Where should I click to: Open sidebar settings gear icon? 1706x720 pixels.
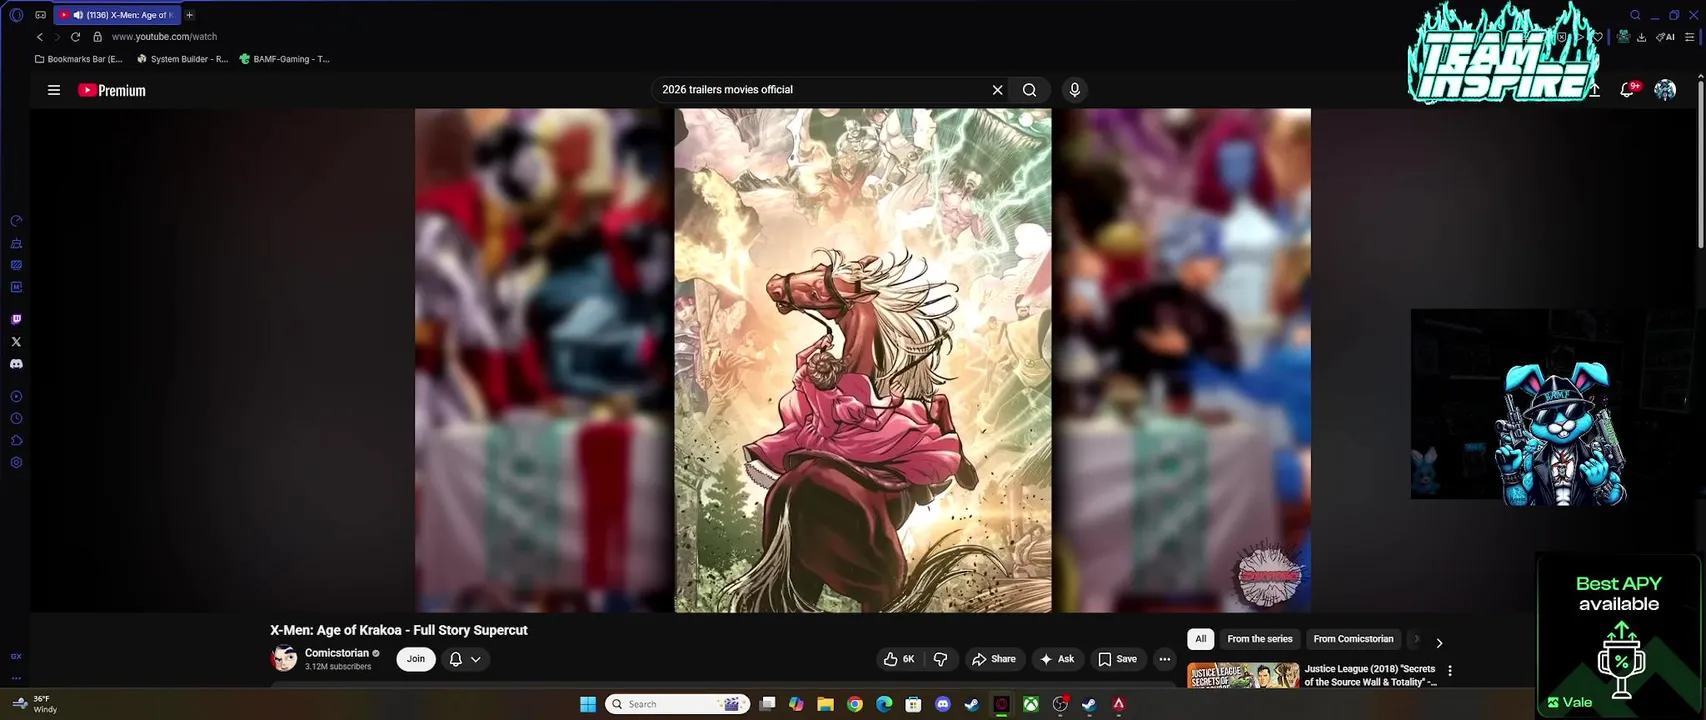point(16,463)
